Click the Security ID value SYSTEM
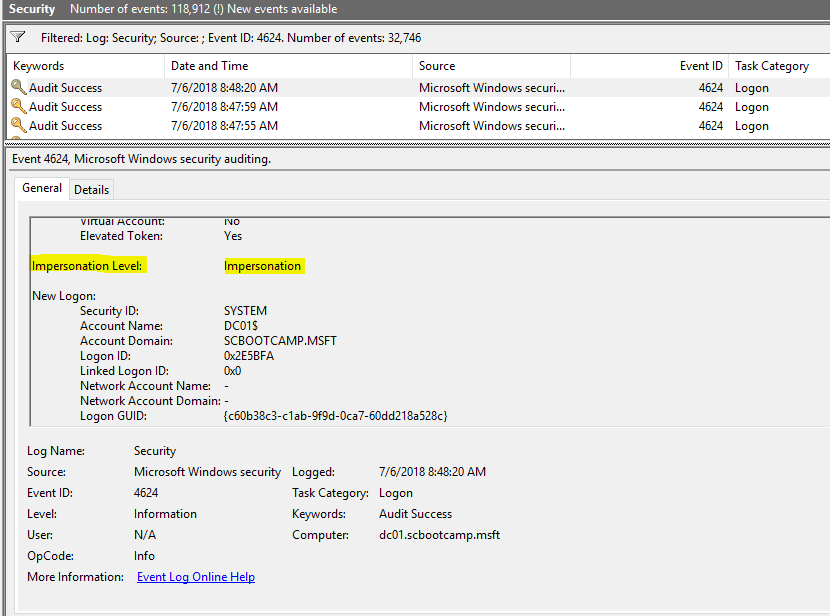Screen dimensions: 830x616 tap(245, 311)
